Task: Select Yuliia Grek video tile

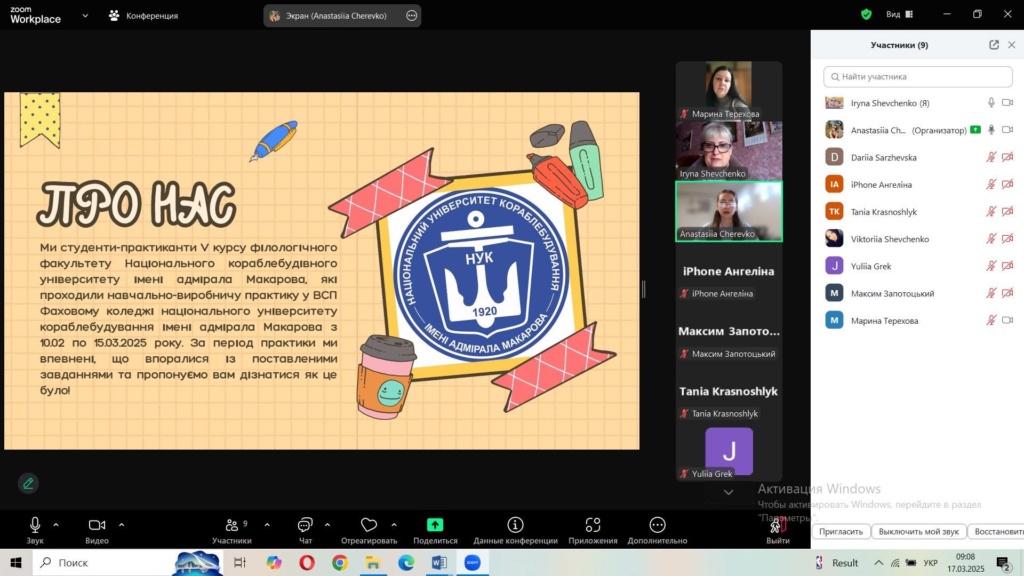Action: pyautogui.click(x=728, y=451)
